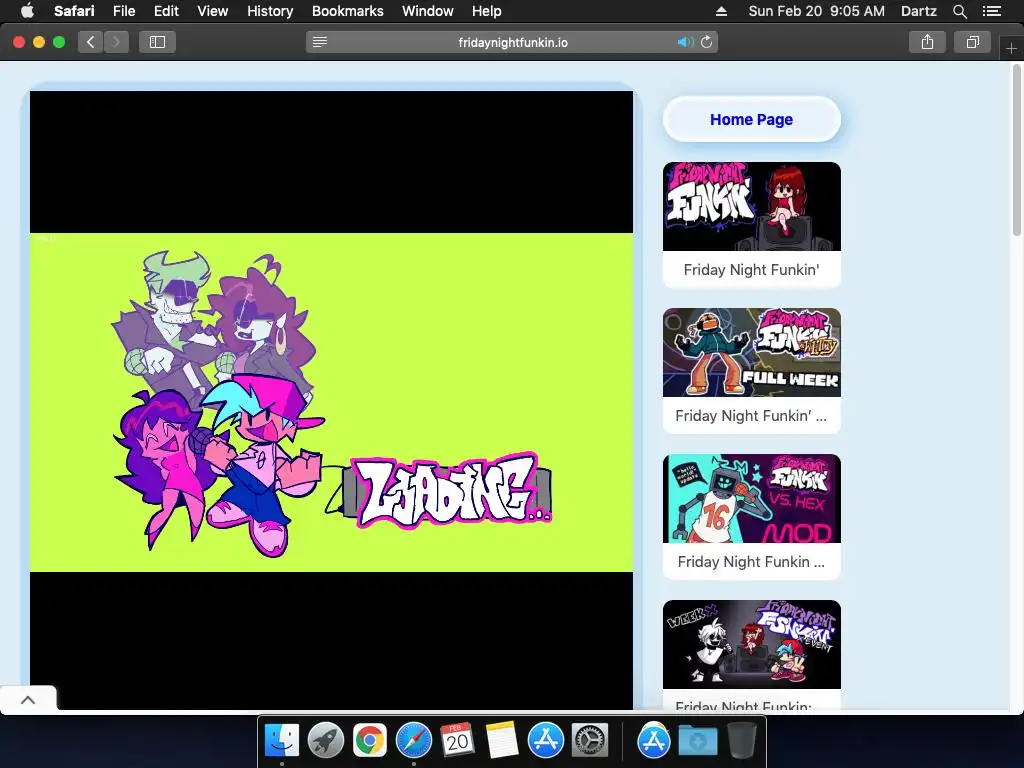Mute the tab audio speaker icon
The width and height of the screenshot is (1024, 768).
[684, 42]
